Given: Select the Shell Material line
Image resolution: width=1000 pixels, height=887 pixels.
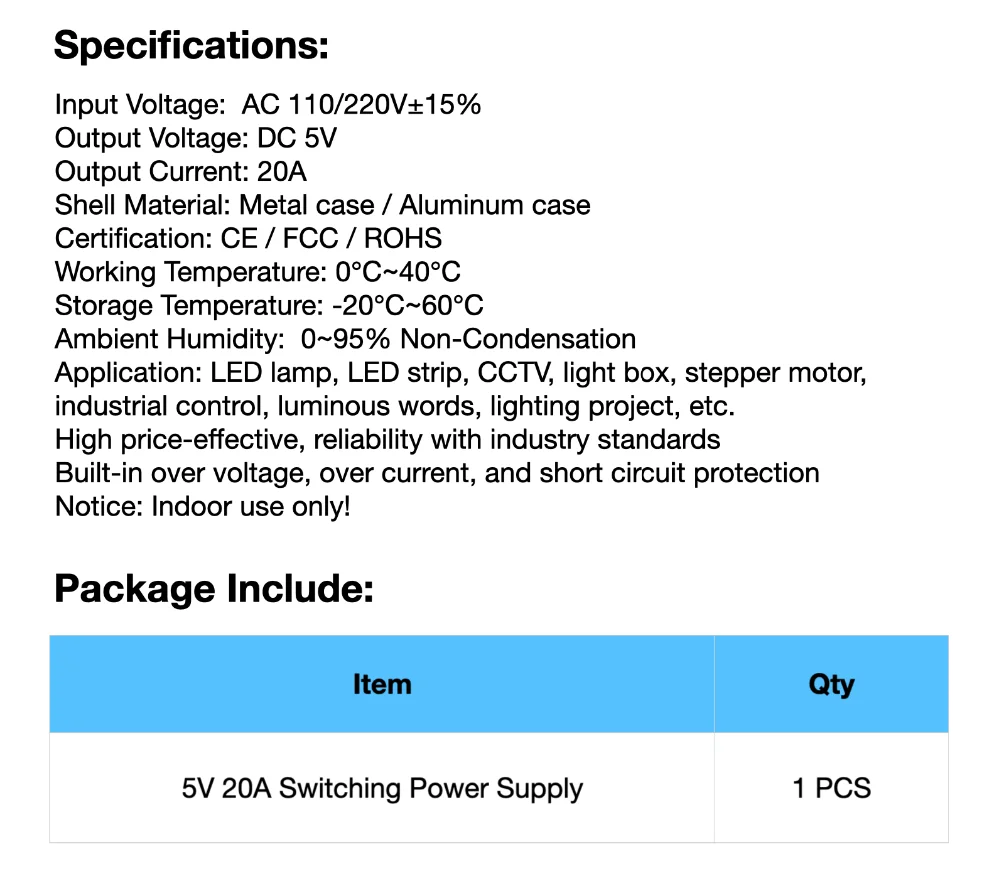Looking at the screenshot, I should (323, 205).
